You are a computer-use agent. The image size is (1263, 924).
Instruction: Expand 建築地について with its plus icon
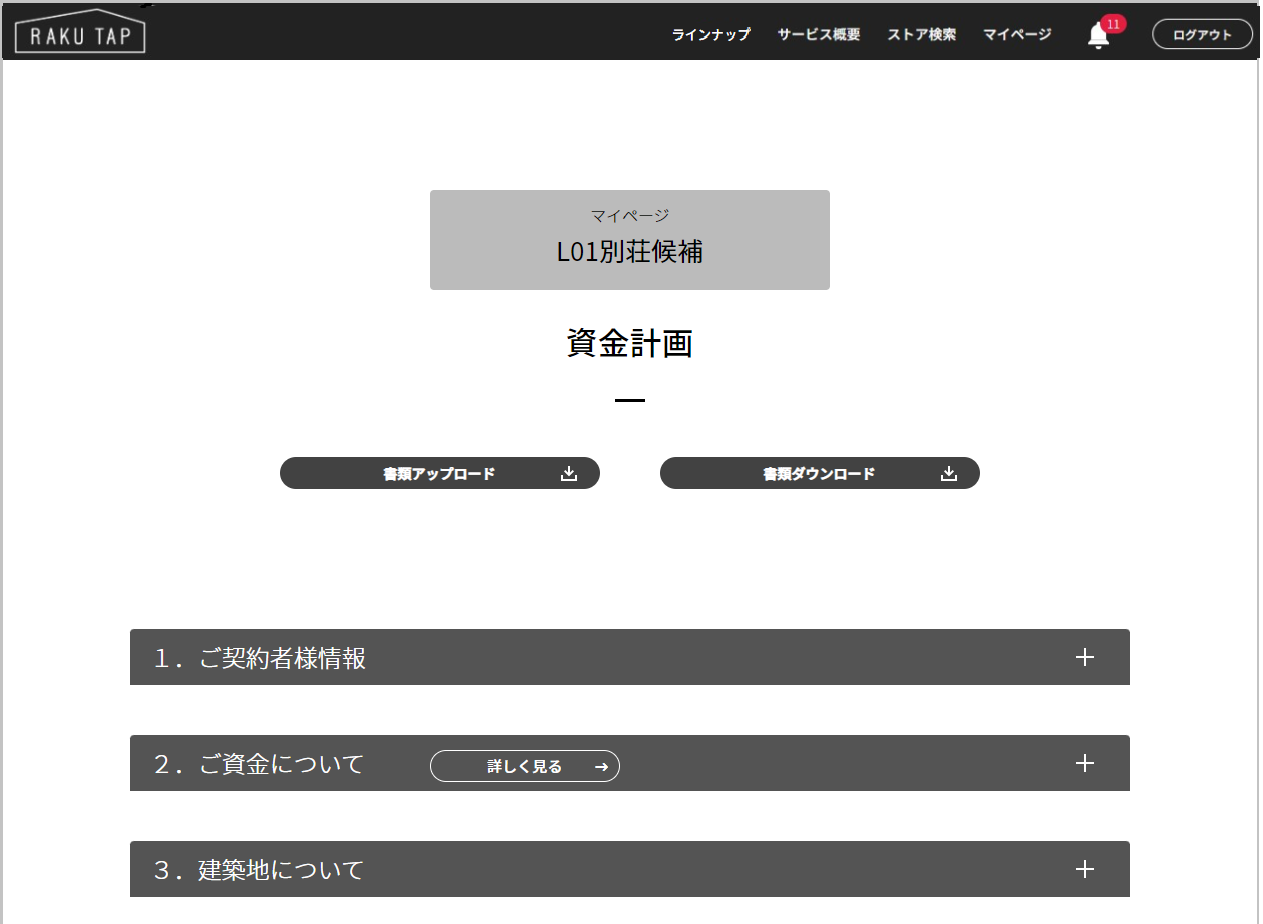click(x=1084, y=869)
